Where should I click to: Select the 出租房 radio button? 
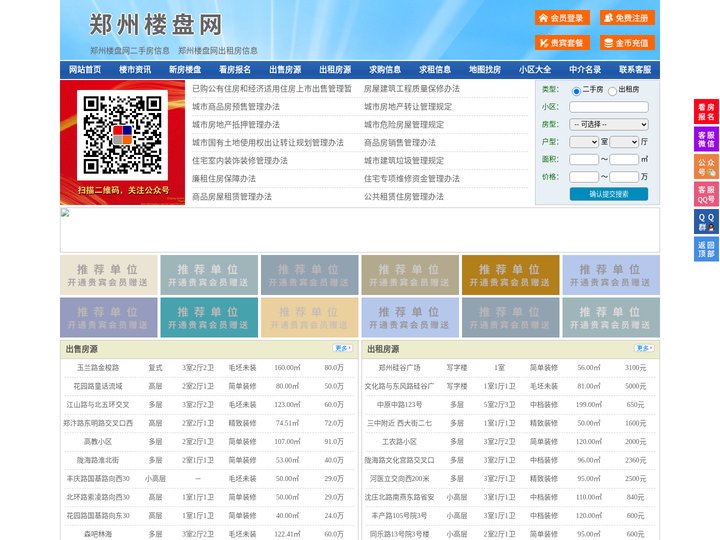point(612,91)
